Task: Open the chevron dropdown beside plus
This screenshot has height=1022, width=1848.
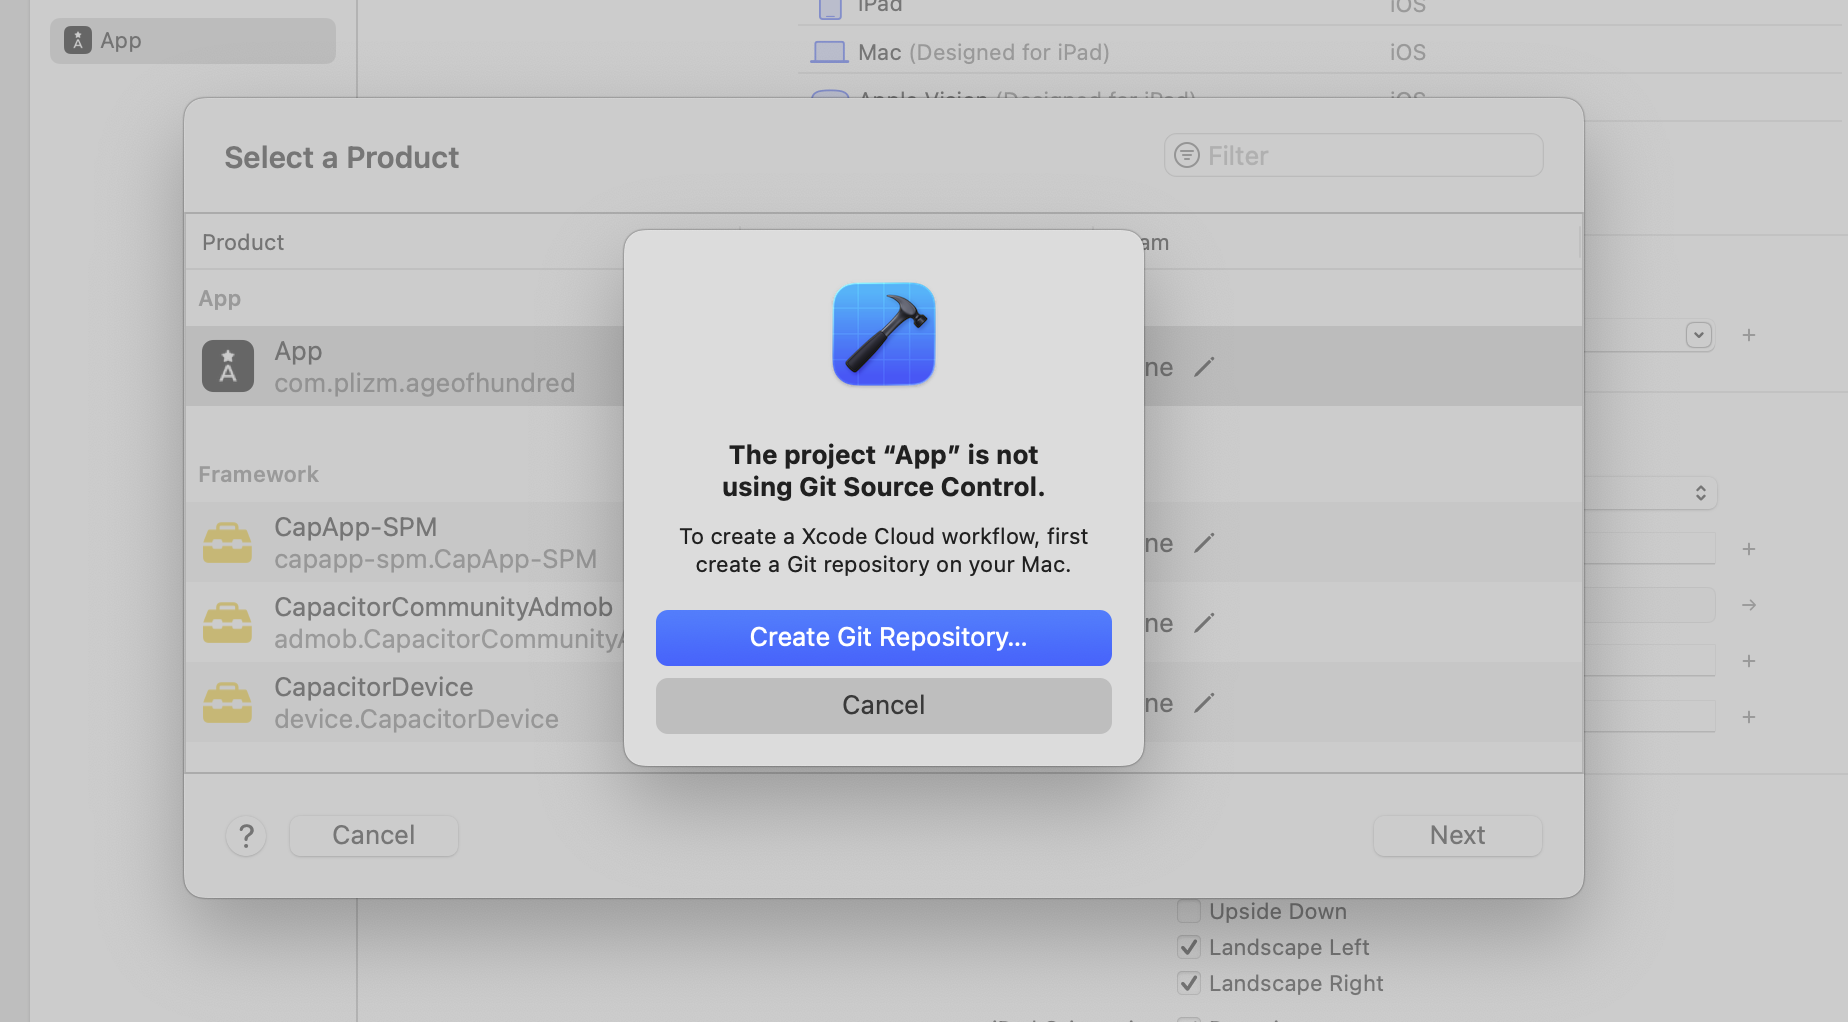Action: pos(1699,335)
